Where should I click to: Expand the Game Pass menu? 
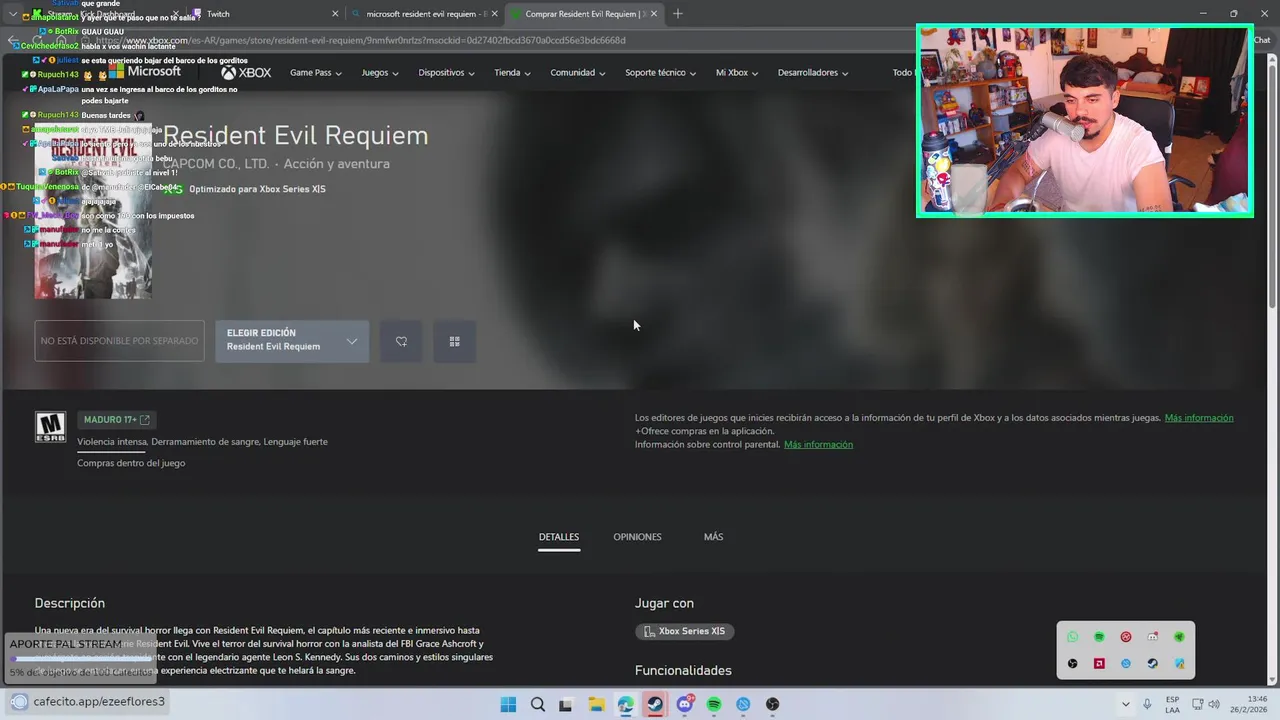tap(315, 73)
